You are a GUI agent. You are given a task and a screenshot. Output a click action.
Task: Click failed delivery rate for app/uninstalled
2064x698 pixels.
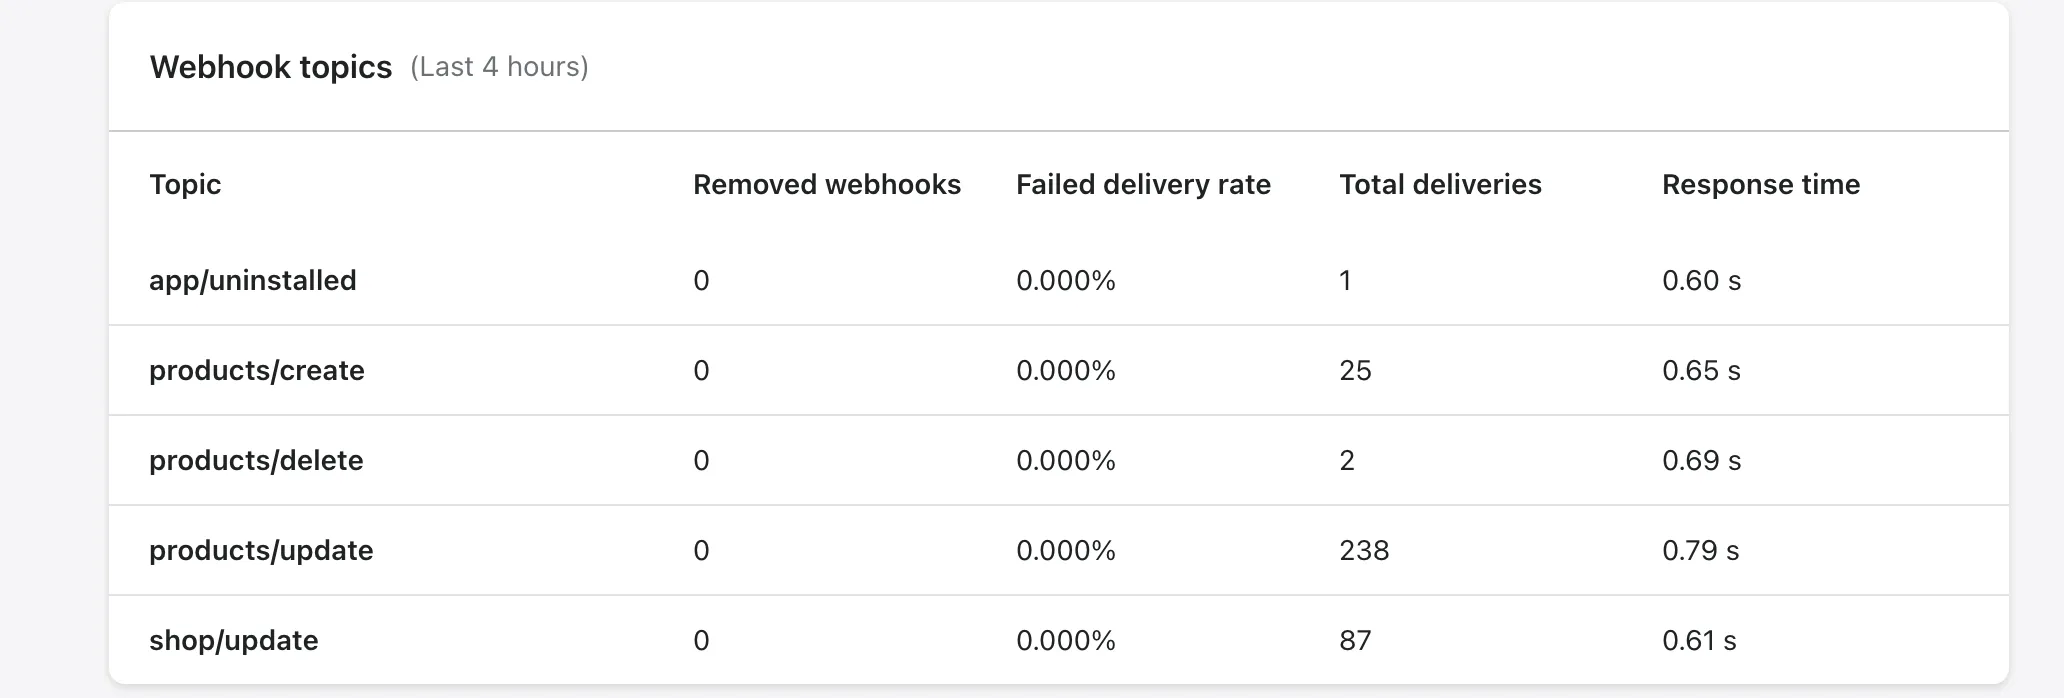tap(1065, 281)
